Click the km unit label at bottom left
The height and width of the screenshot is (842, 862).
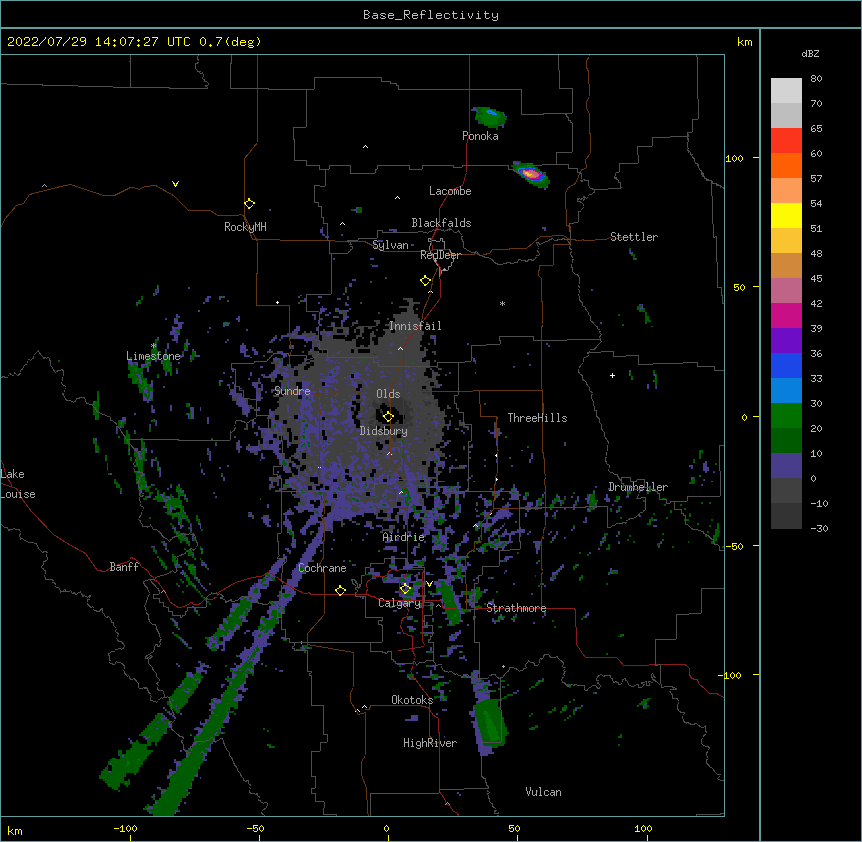tap(15, 831)
